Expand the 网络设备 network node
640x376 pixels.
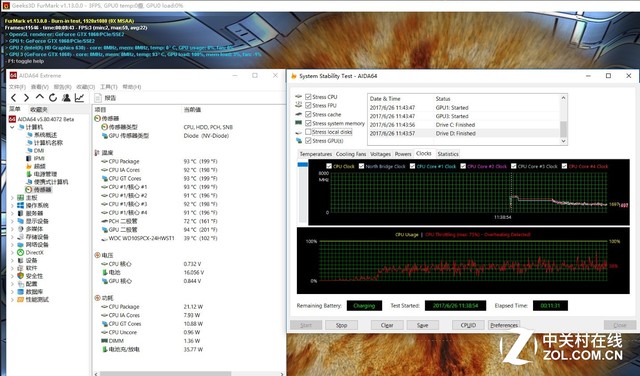(12, 245)
